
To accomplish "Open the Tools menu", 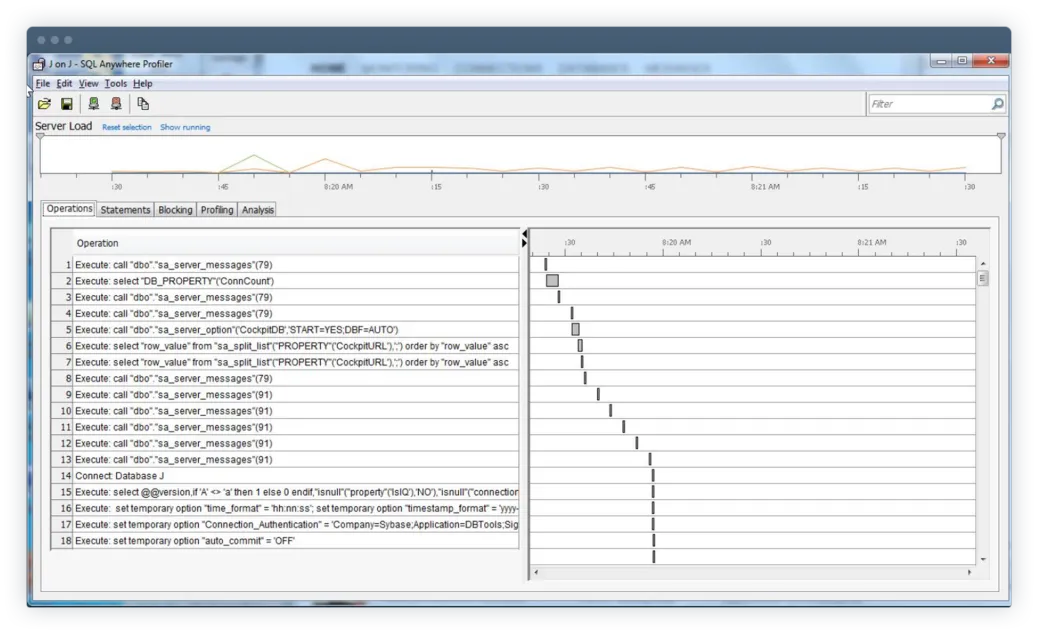I will (x=115, y=84).
